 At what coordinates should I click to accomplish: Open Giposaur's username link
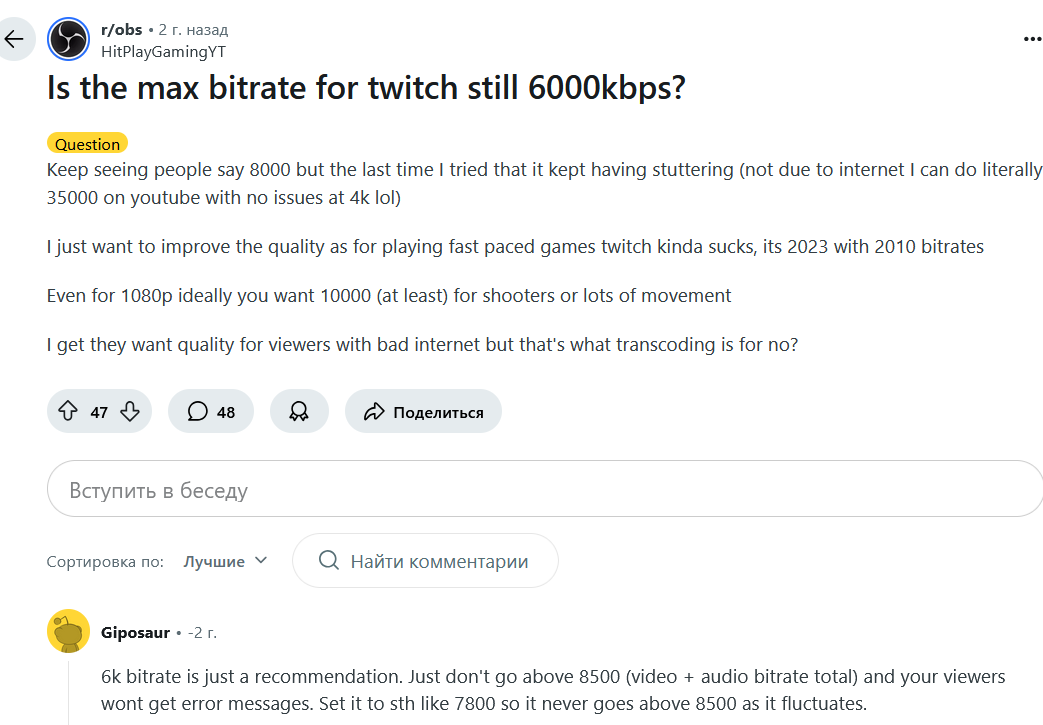point(135,633)
